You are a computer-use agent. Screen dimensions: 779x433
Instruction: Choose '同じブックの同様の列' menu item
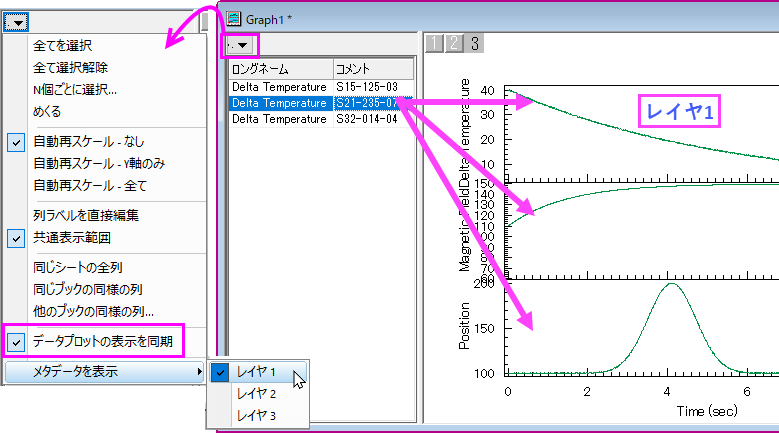[x=87, y=289]
